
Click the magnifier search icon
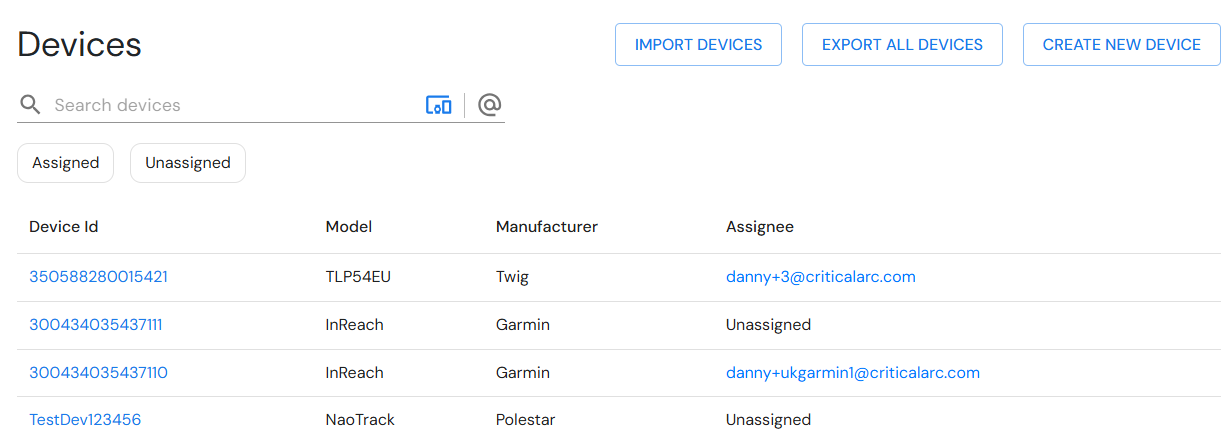tap(30, 105)
